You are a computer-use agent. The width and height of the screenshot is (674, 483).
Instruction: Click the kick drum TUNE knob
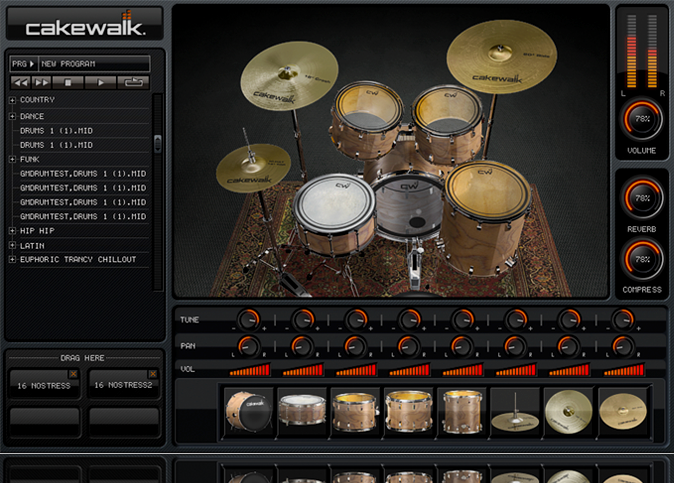[x=249, y=319]
